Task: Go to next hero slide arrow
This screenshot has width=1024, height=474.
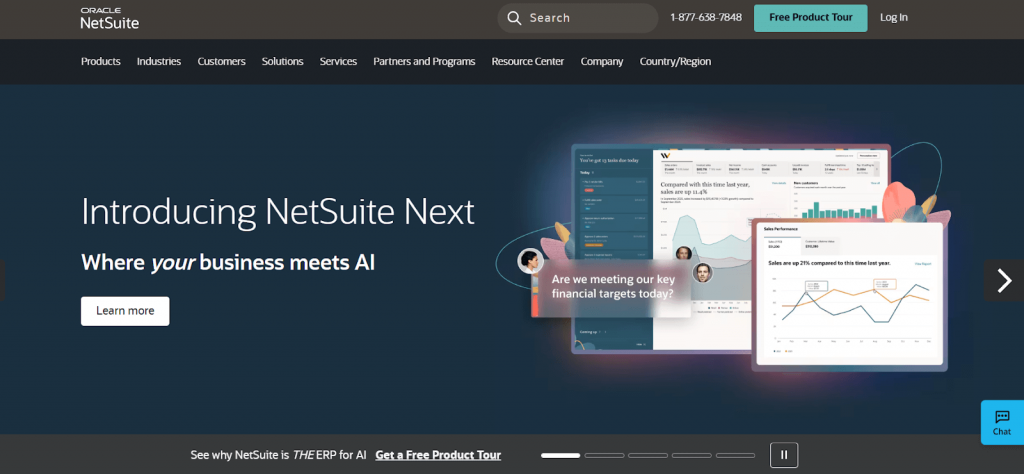Action: click(x=1004, y=280)
